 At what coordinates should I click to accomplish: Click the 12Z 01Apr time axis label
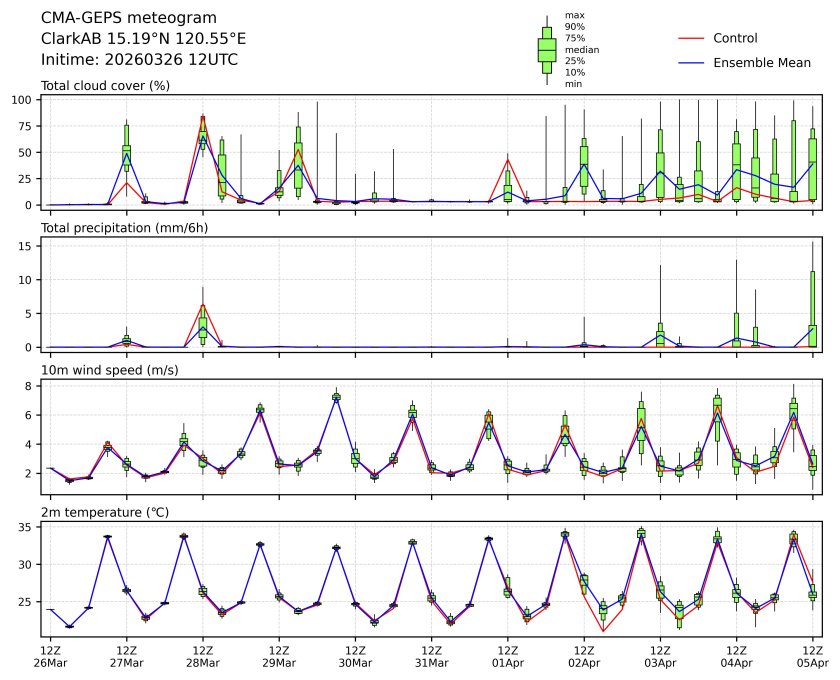tap(508, 656)
